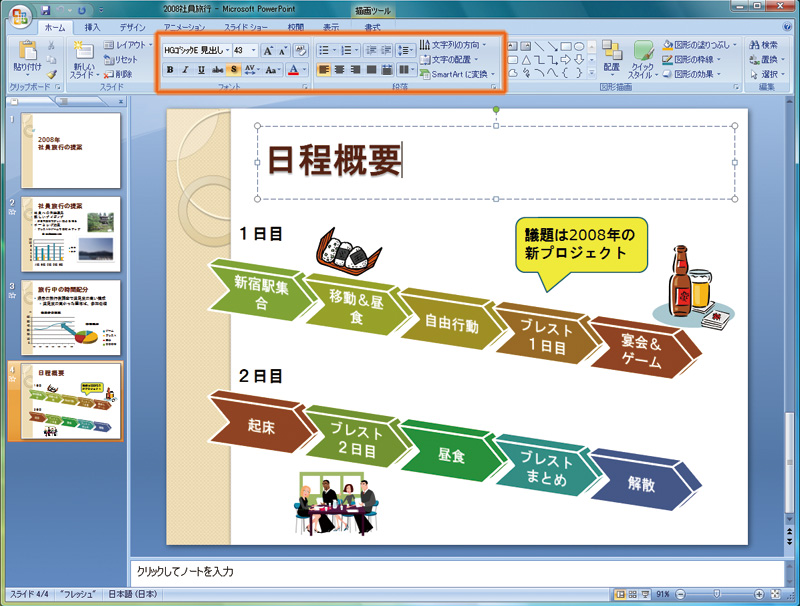Click the zoom slider handle
Image resolution: width=800 pixels, height=606 pixels.
(717, 594)
